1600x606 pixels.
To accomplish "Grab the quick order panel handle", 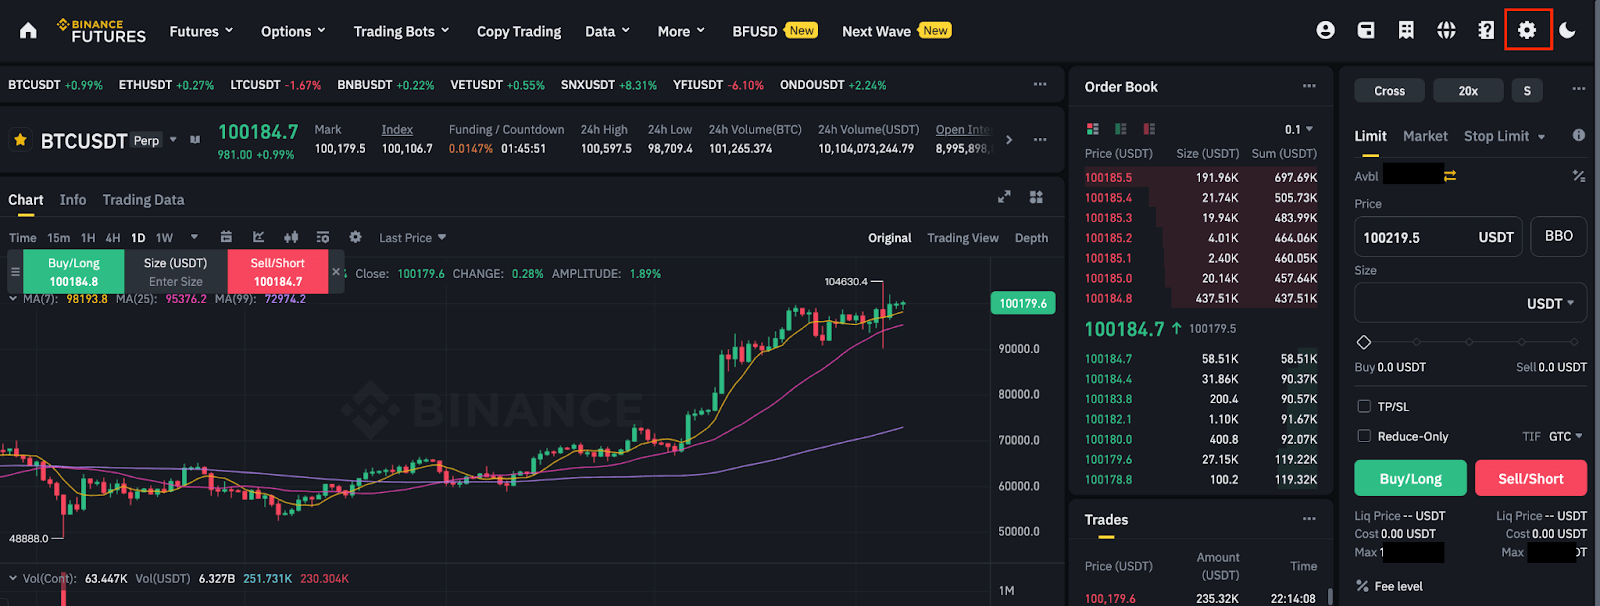I will point(15,272).
